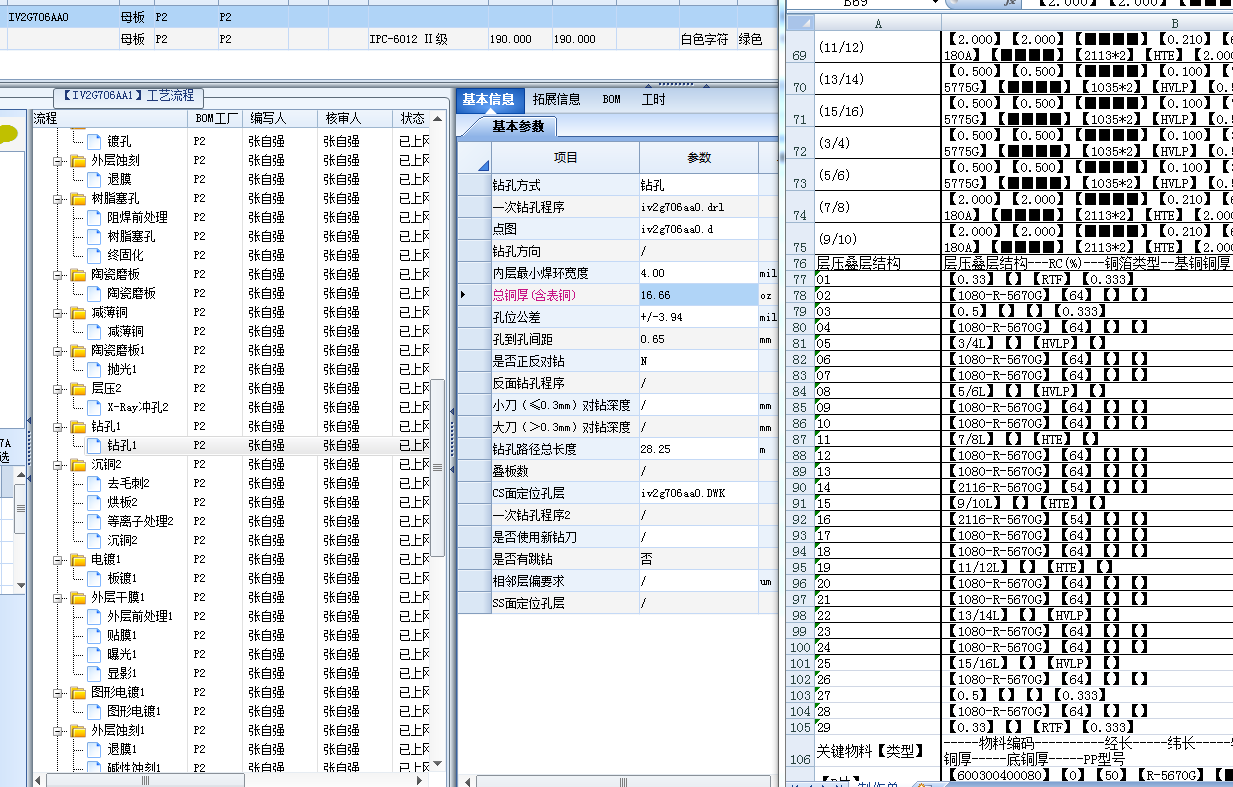Click the 外层蚀刻1 folder icon
The height and width of the screenshot is (787, 1233).
coord(78,730)
